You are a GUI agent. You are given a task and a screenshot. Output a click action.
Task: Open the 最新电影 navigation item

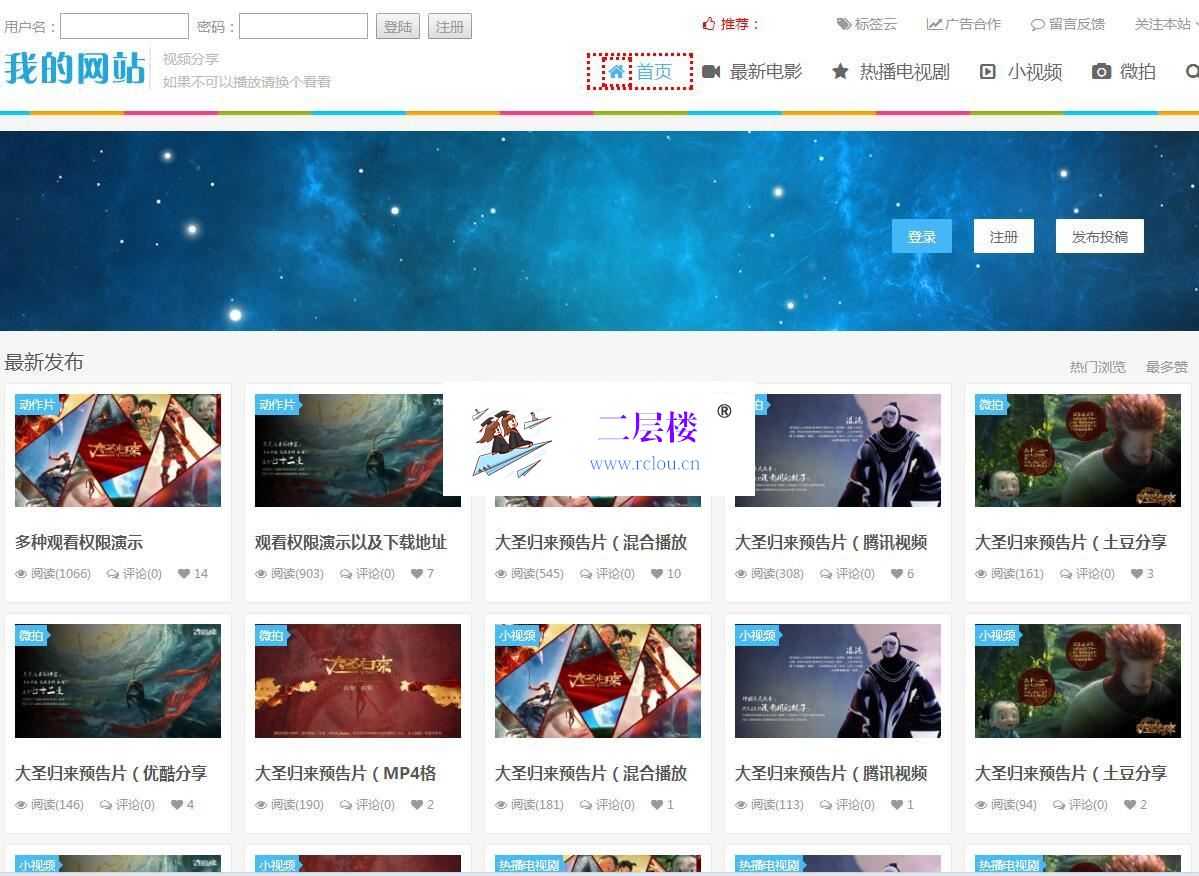pos(752,72)
